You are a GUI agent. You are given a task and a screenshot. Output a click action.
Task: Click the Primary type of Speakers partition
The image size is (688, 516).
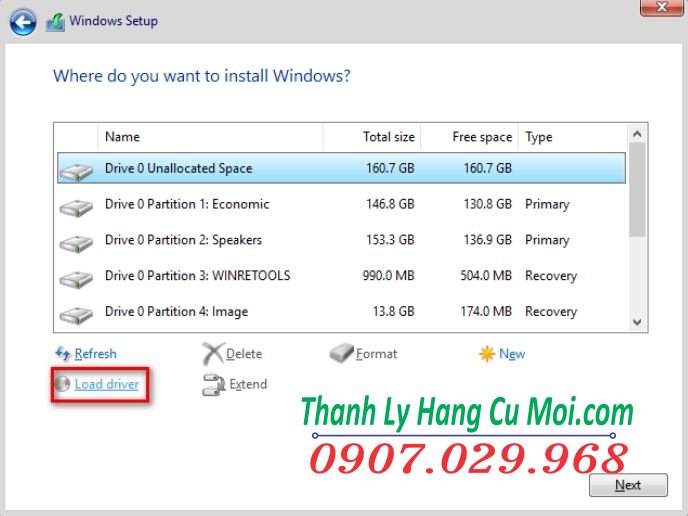[547, 241]
